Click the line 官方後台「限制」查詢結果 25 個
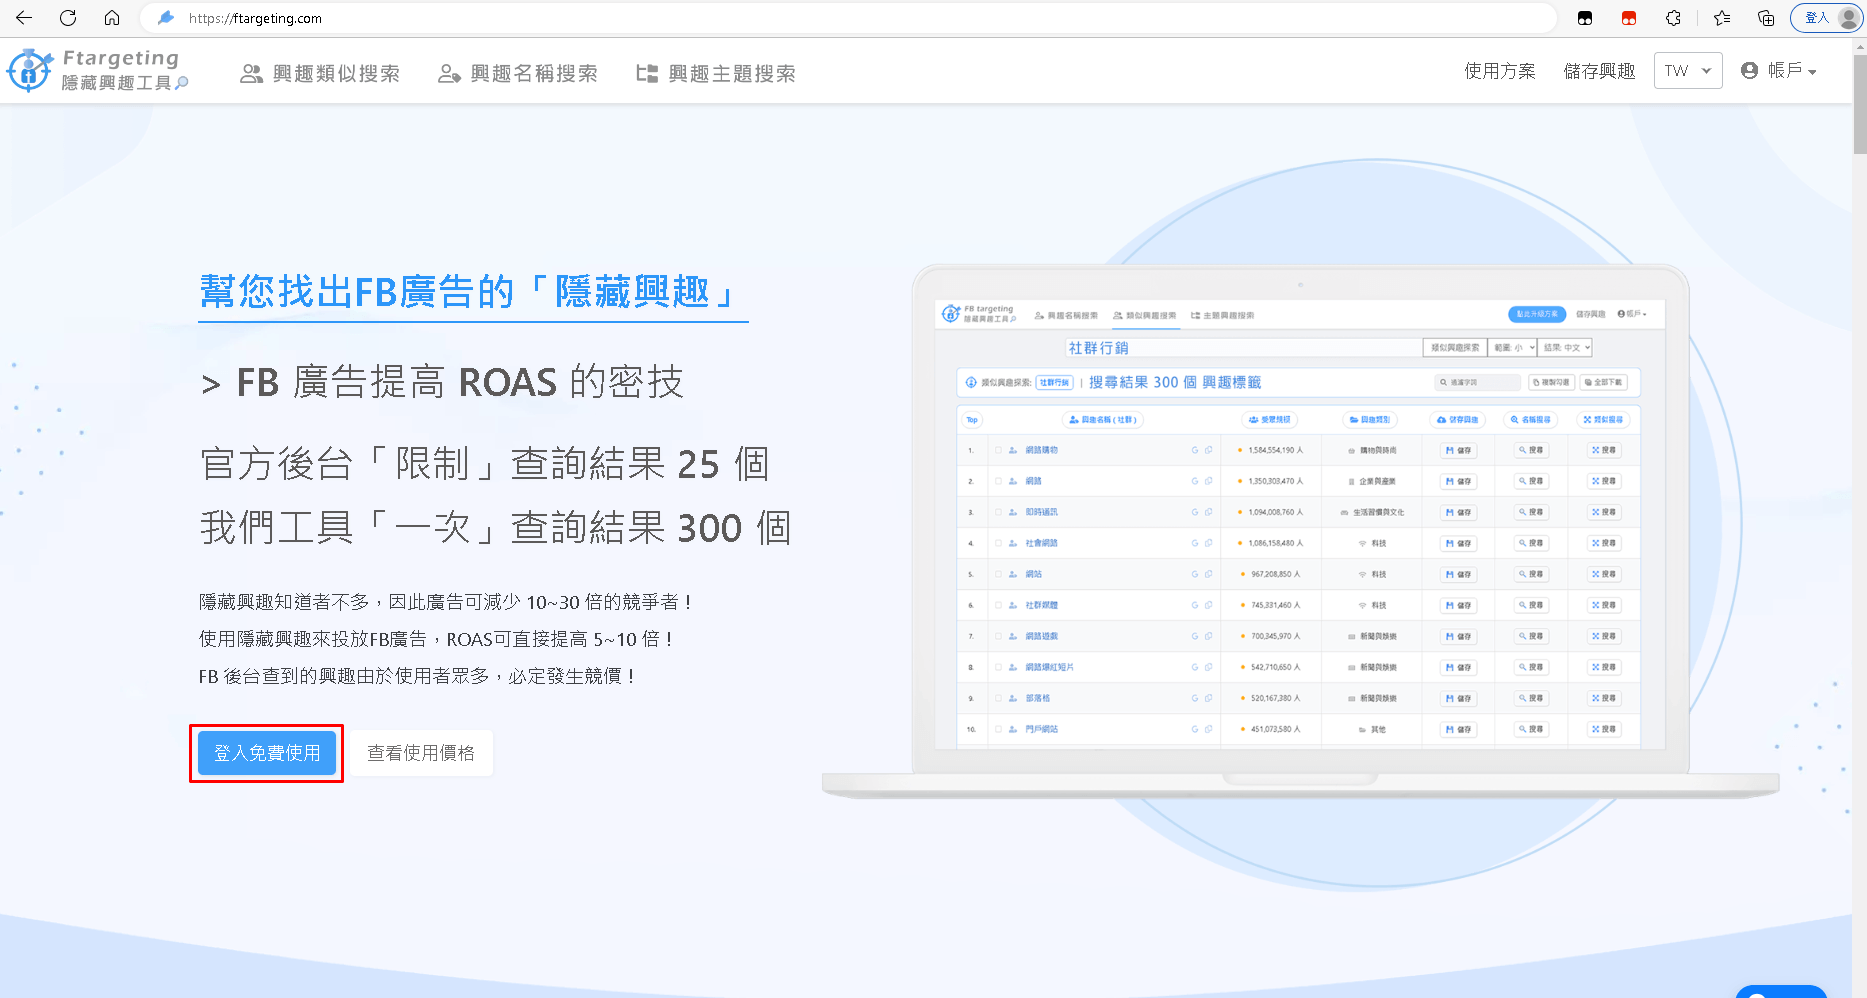The height and width of the screenshot is (998, 1867). pos(485,464)
